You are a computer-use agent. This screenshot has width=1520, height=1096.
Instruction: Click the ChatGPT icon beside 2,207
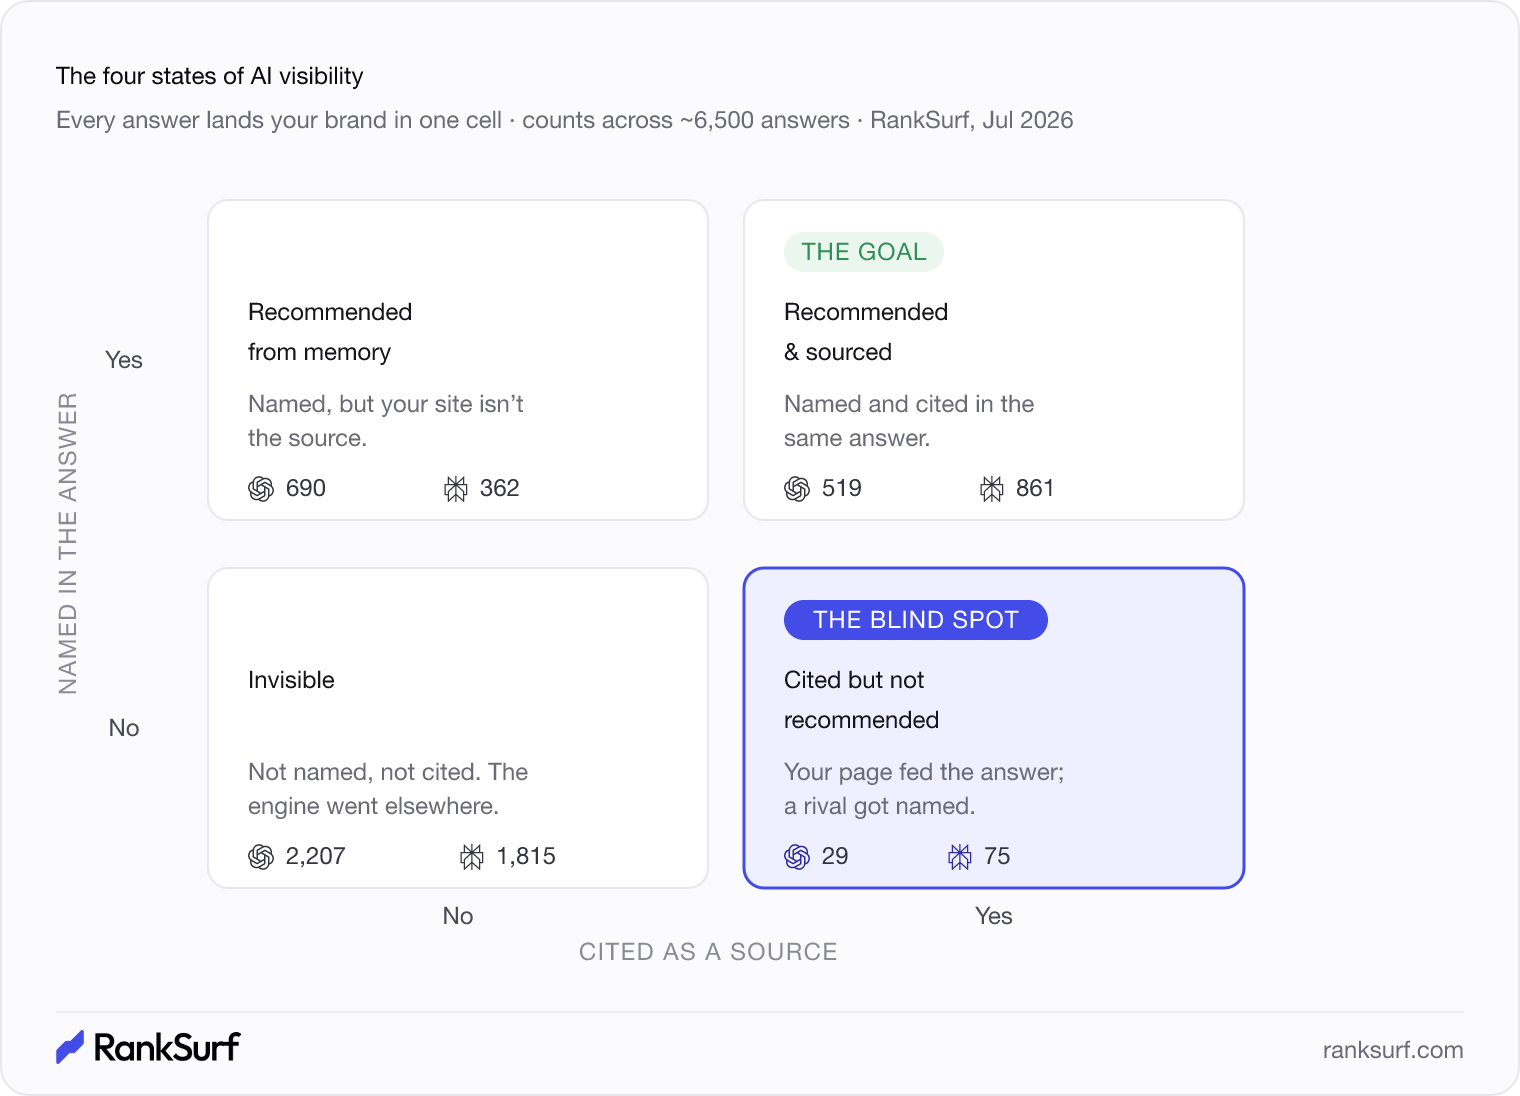click(261, 857)
